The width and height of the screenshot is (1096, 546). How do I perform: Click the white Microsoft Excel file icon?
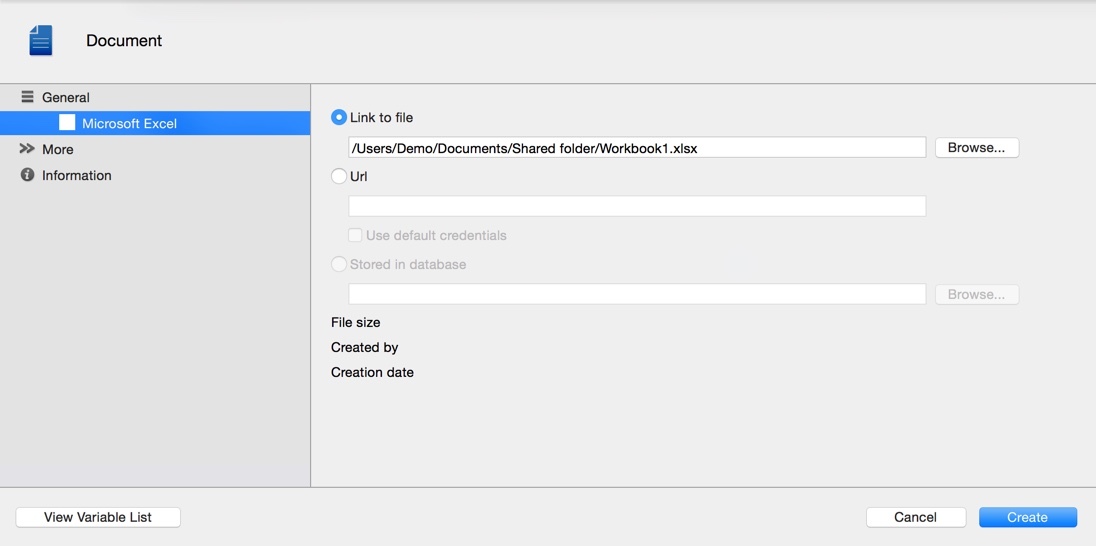point(67,123)
